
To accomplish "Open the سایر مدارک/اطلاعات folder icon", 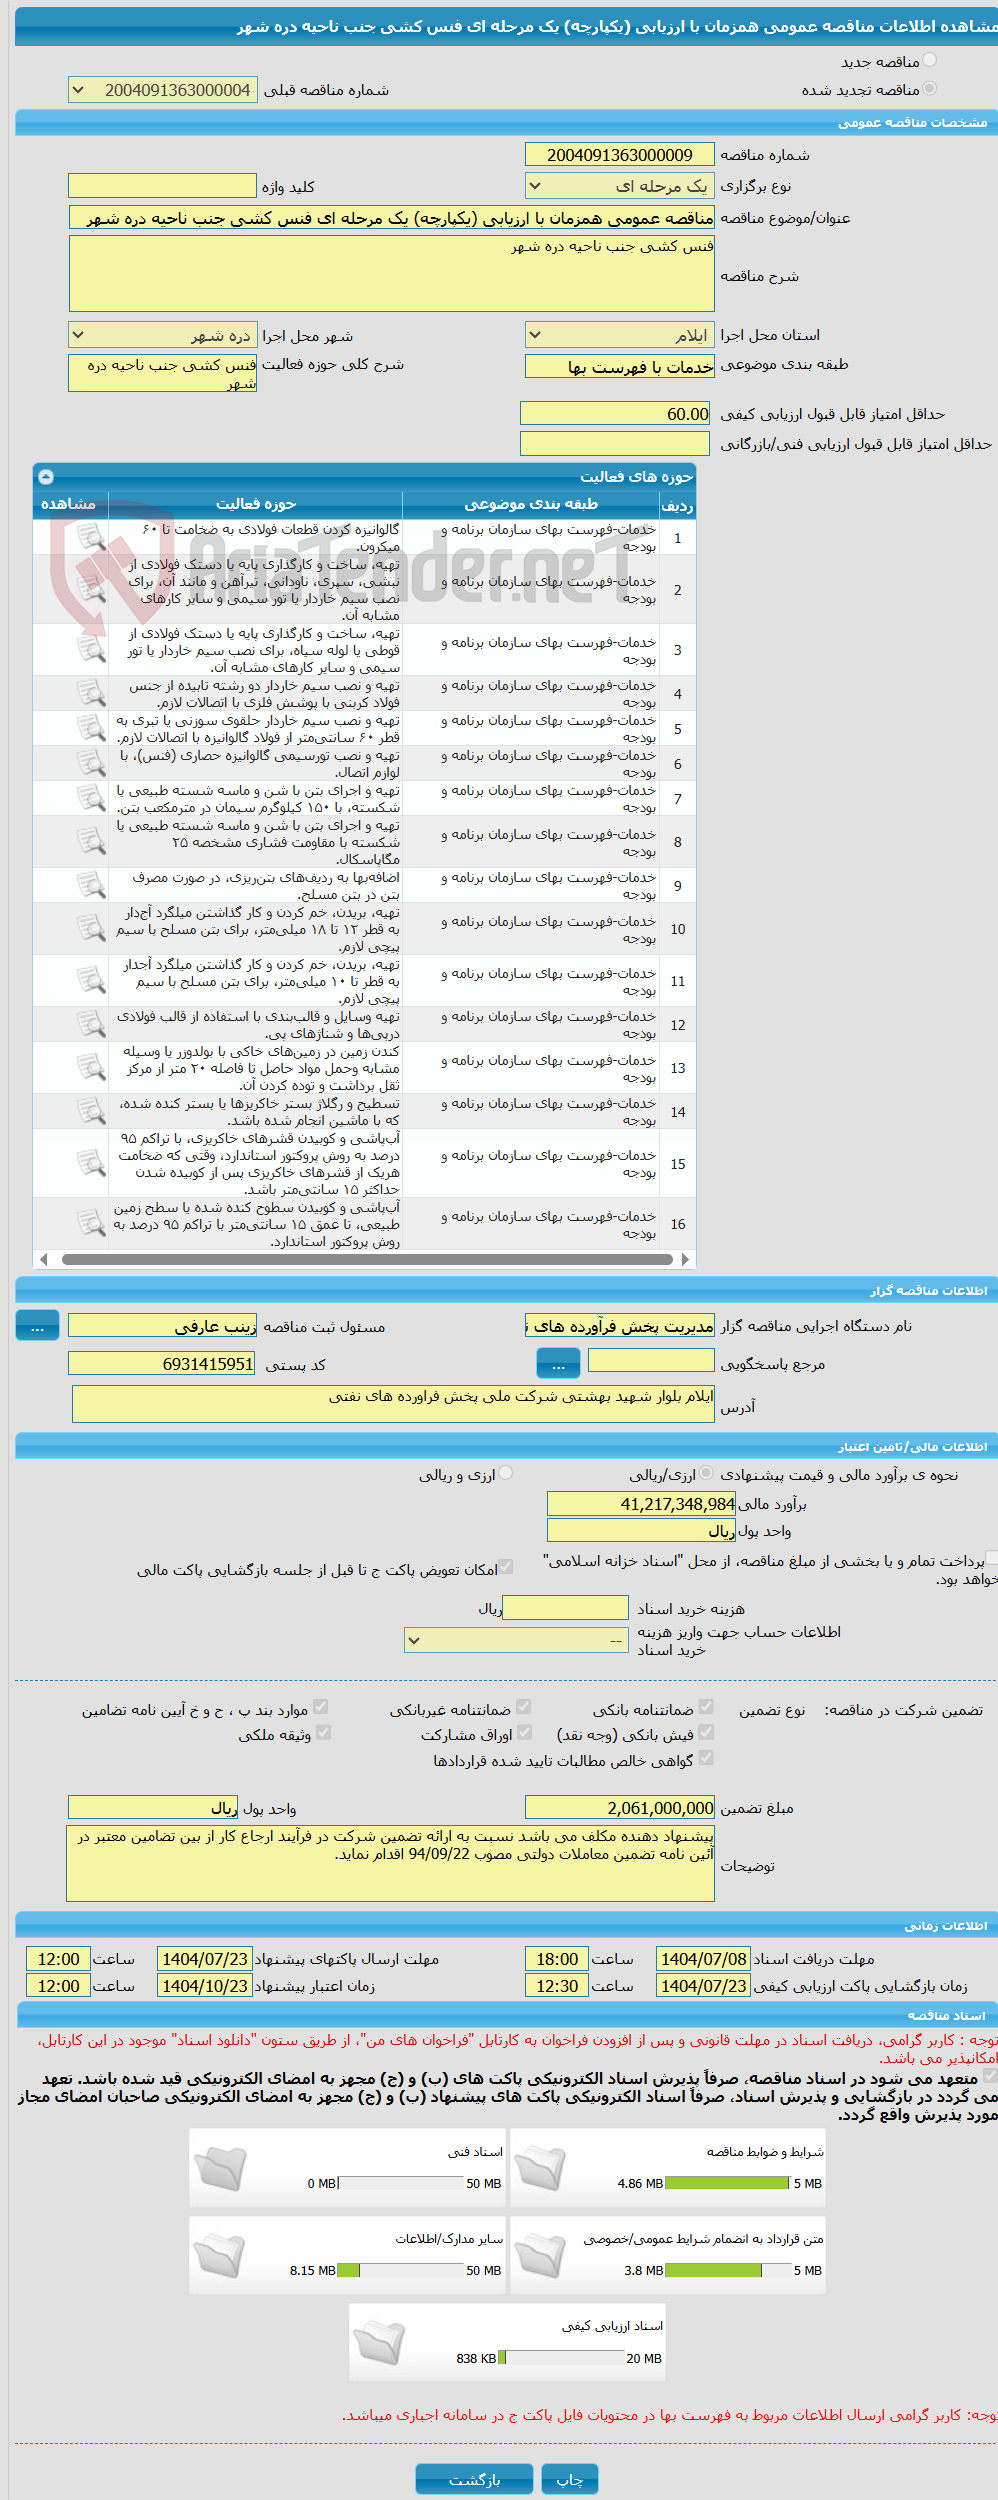I will [220, 2256].
